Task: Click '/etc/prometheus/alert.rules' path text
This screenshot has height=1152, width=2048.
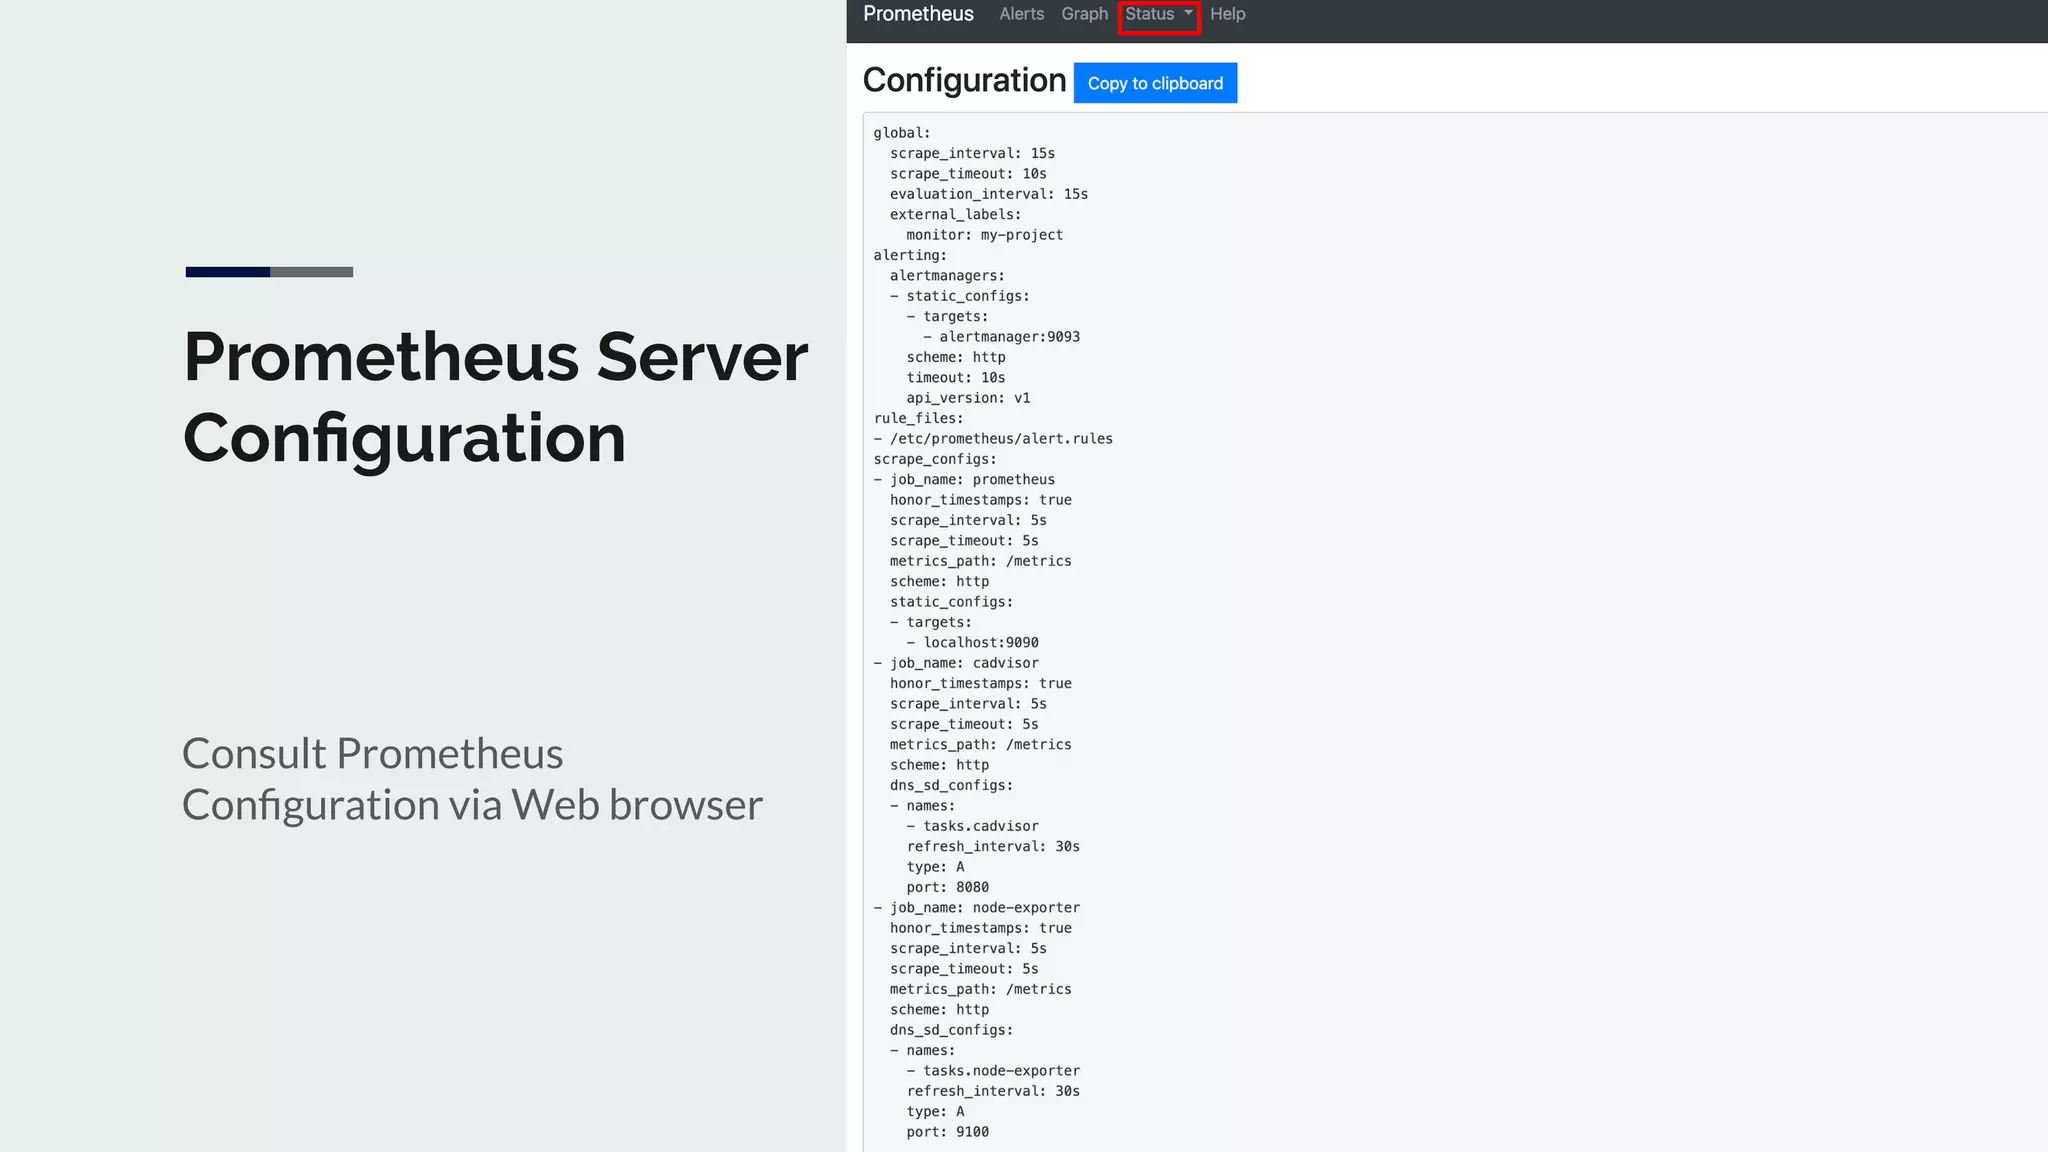Action: 1001,439
